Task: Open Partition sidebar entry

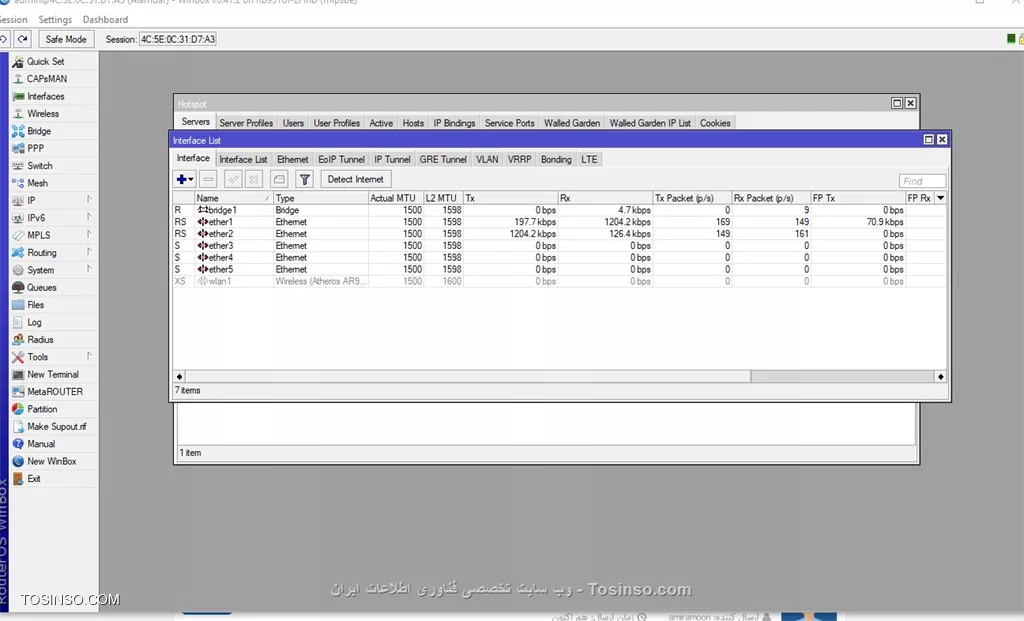Action: point(42,409)
